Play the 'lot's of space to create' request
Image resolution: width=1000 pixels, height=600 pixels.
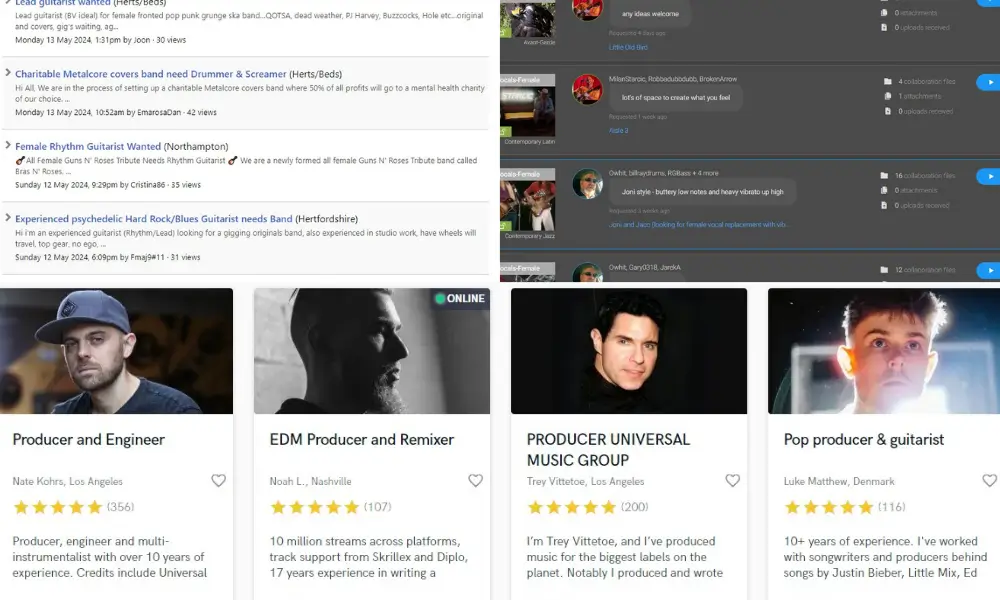pyautogui.click(x=989, y=82)
